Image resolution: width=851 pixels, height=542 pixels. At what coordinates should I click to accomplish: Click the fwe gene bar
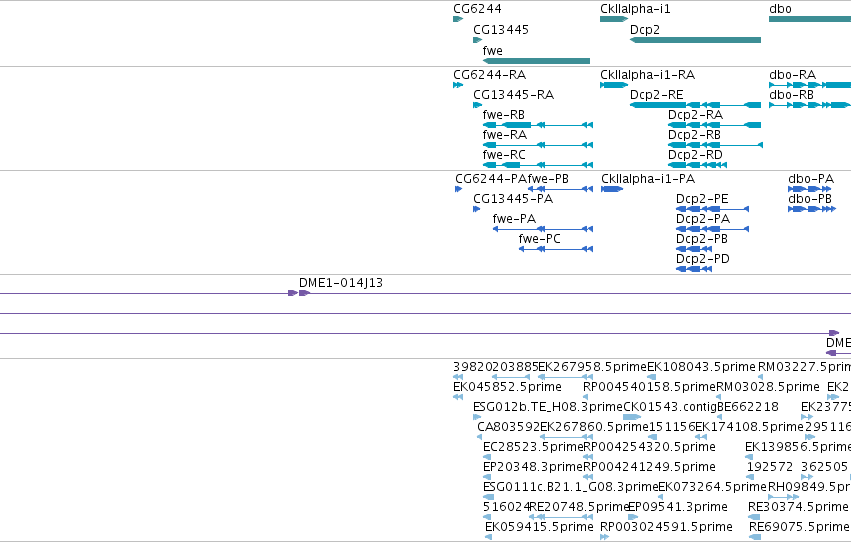pyautogui.click(x=536, y=61)
